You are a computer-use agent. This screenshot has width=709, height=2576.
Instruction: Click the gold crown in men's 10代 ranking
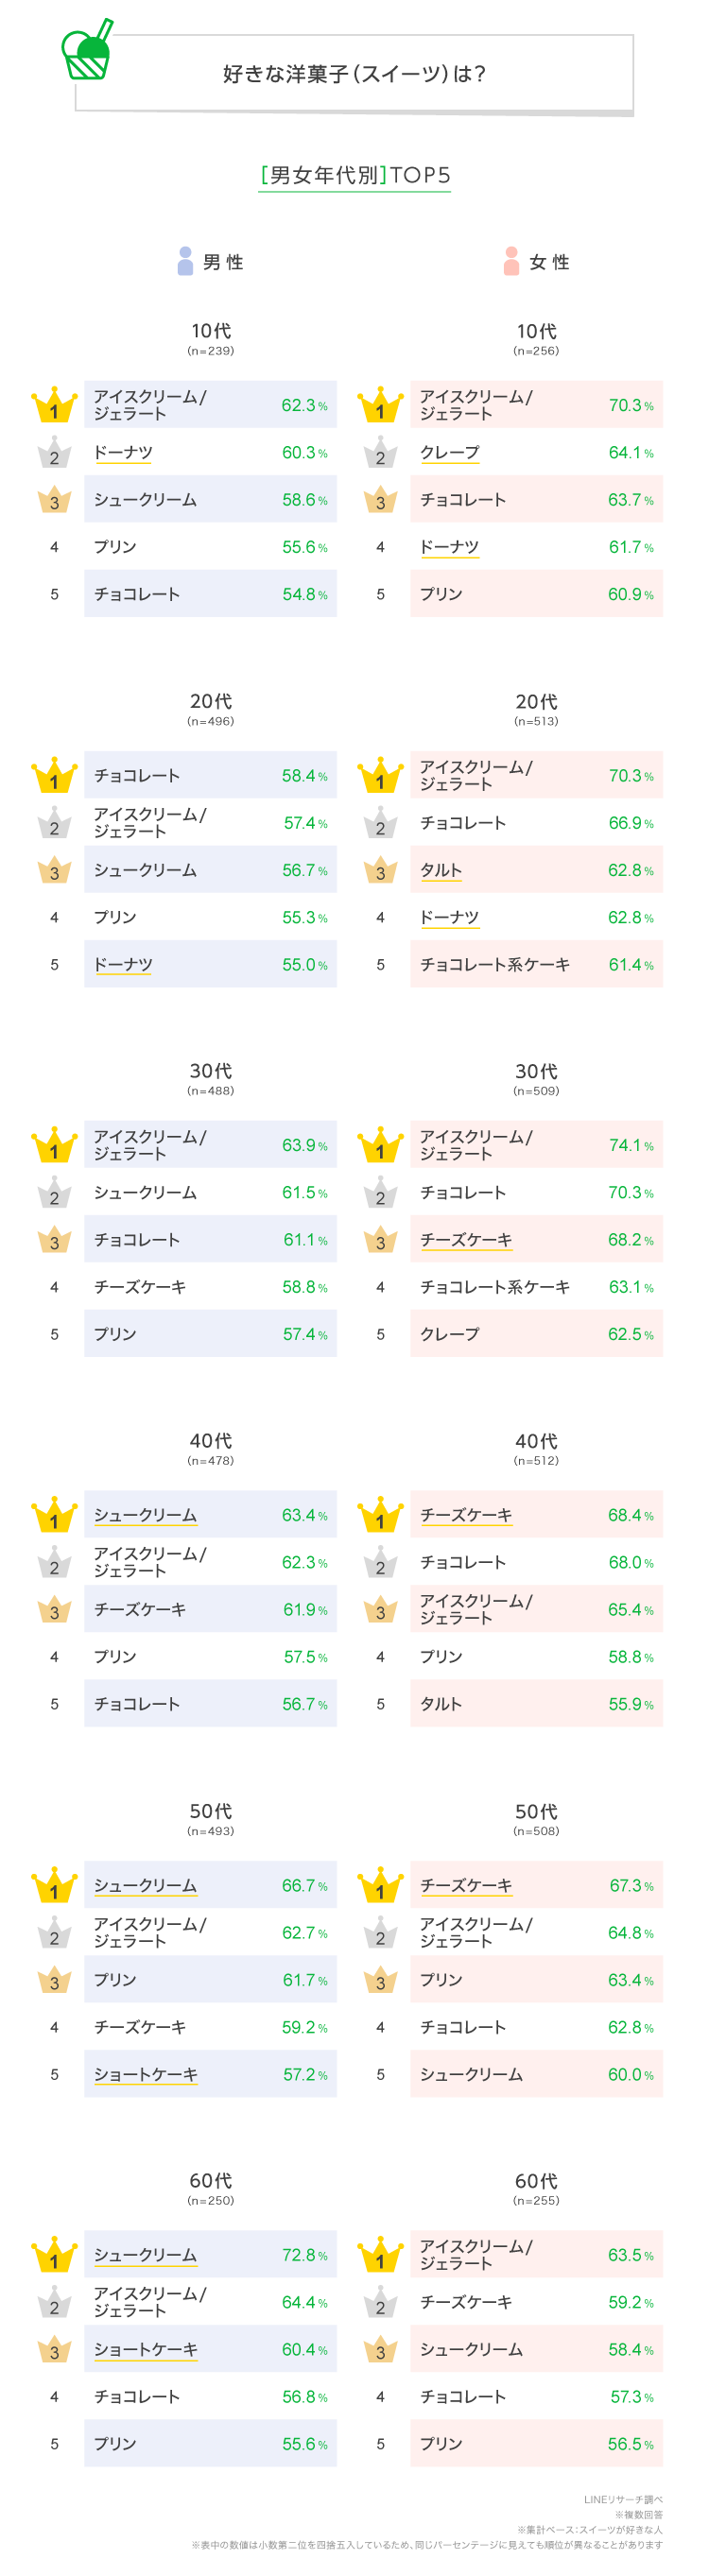tap(54, 405)
